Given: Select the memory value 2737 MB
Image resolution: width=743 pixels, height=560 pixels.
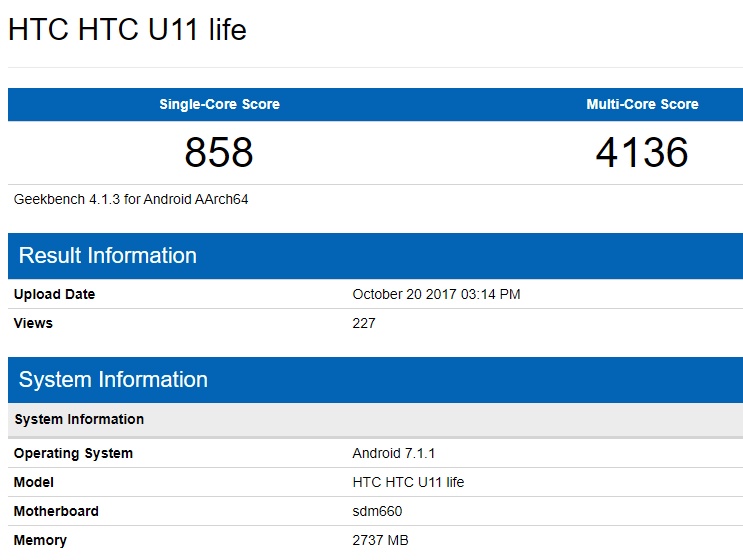Looking at the screenshot, I should click(x=381, y=540).
